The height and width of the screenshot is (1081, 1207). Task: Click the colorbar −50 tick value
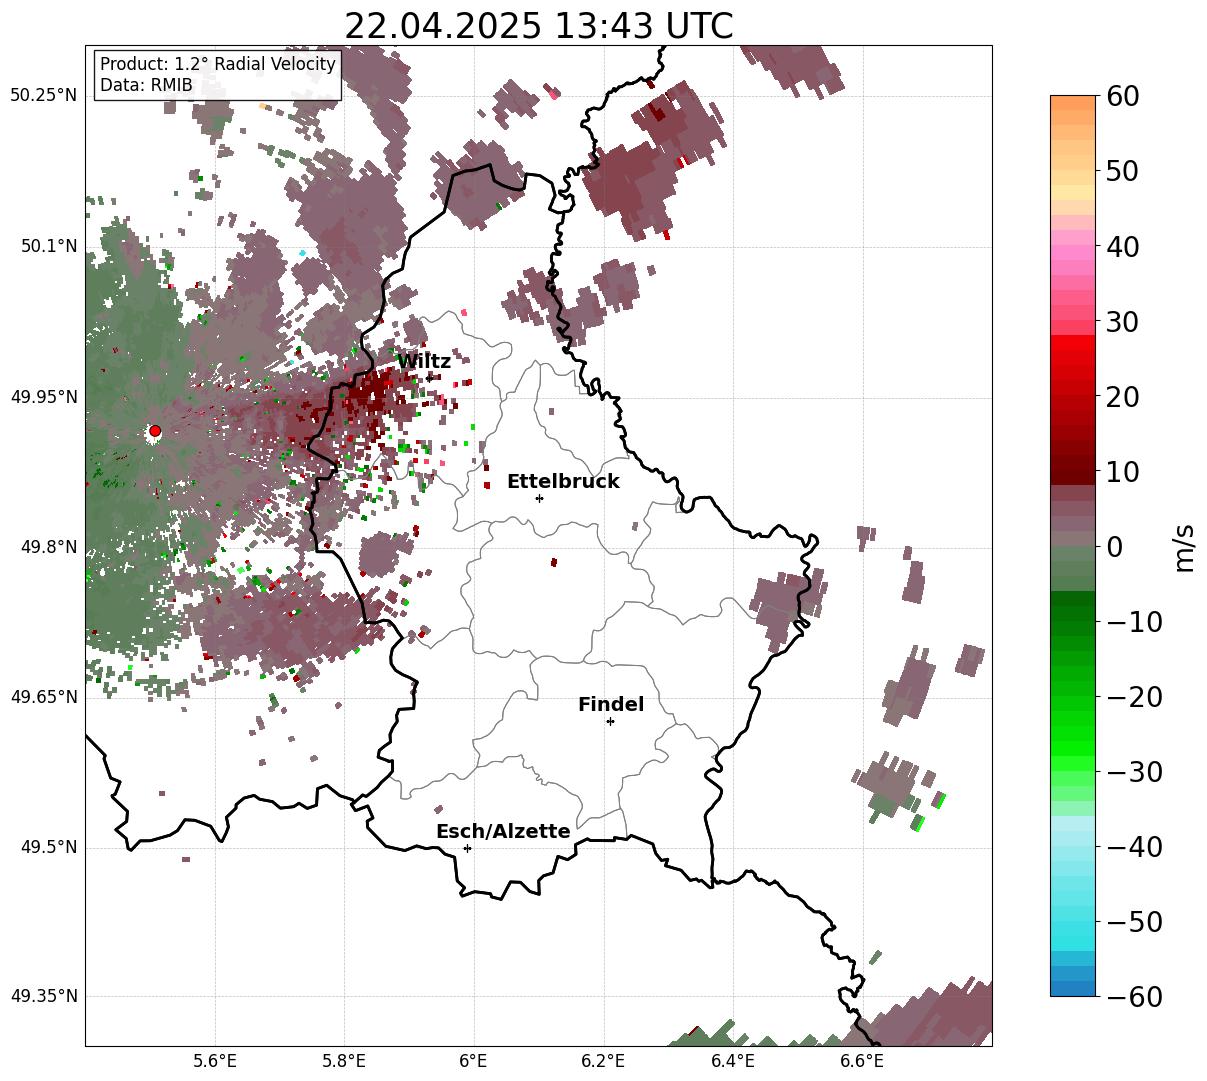(x=1134, y=921)
